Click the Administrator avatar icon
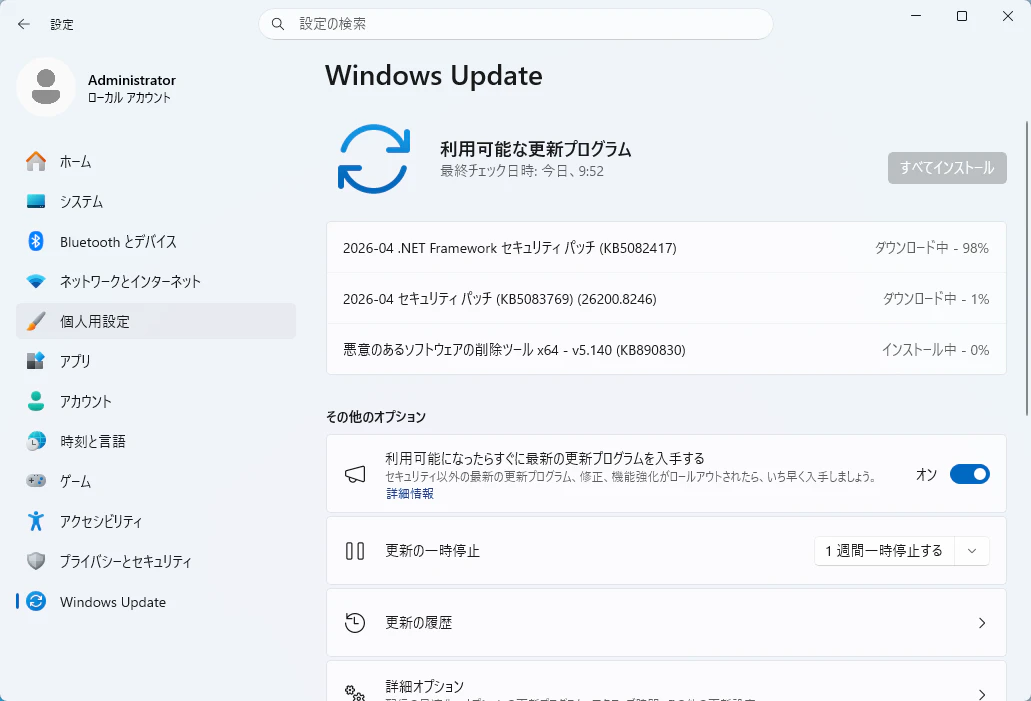 click(46, 87)
